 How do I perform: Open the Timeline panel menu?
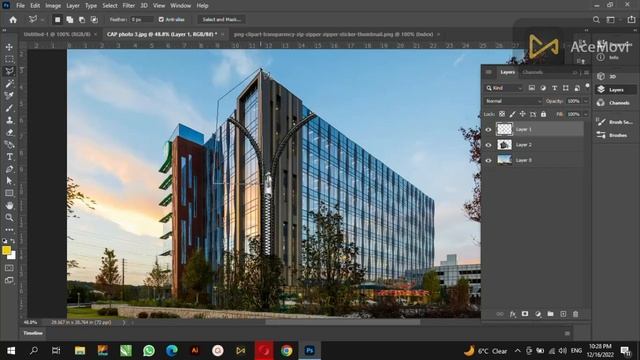click(x=567, y=333)
